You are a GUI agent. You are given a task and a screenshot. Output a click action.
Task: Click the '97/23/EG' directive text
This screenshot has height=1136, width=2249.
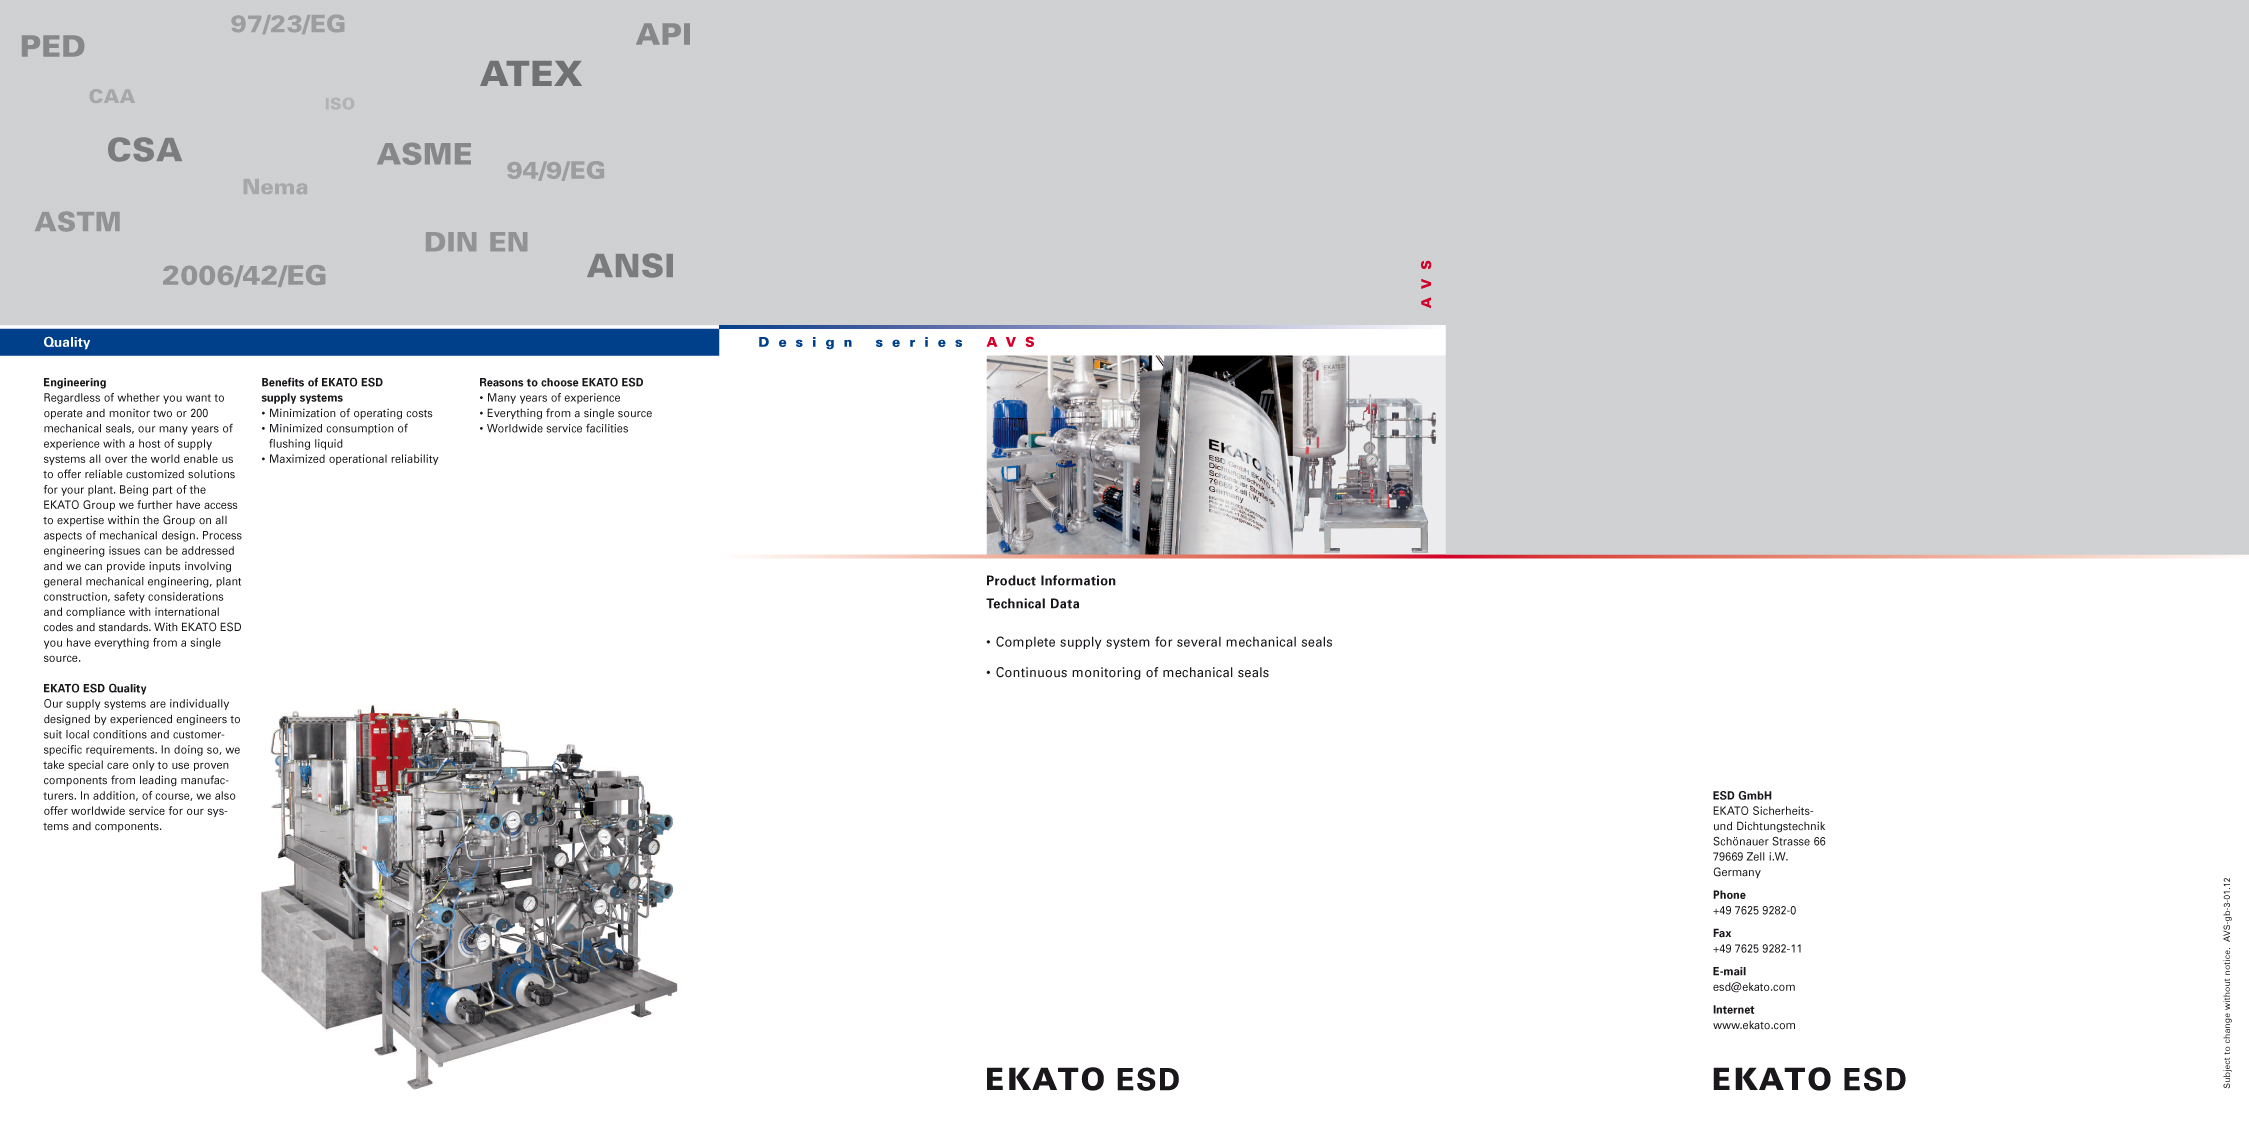(x=287, y=24)
